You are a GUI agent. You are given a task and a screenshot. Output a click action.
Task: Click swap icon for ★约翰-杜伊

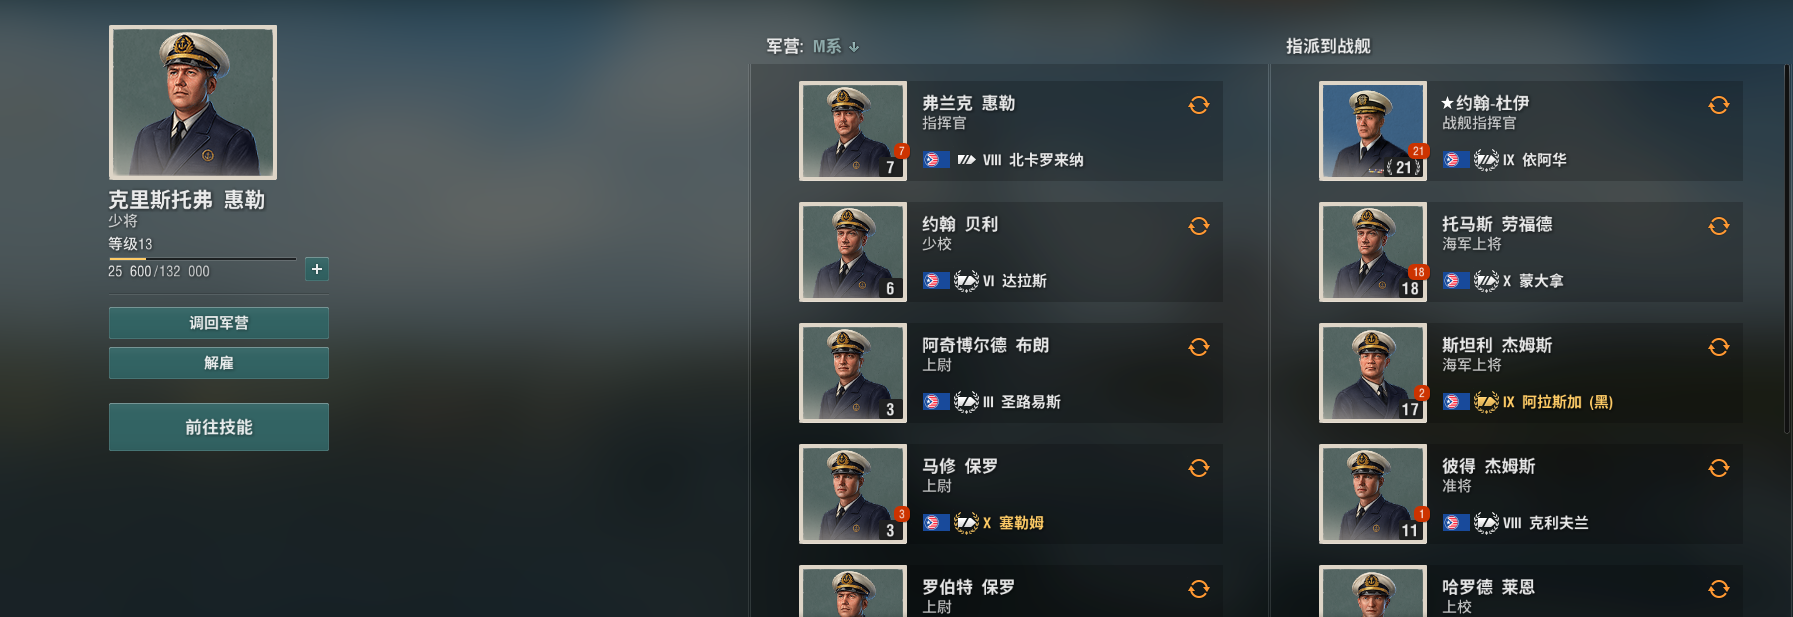tap(1719, 105)
